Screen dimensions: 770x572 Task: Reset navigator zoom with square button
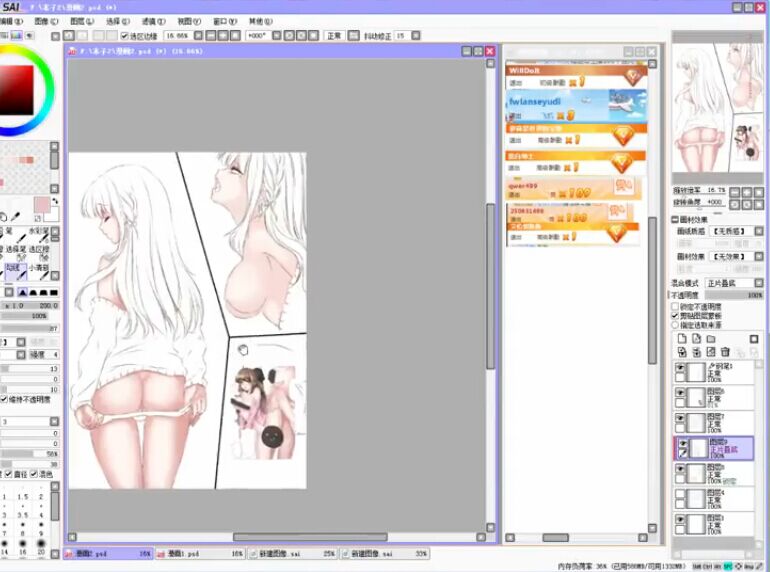pos(759,192)
